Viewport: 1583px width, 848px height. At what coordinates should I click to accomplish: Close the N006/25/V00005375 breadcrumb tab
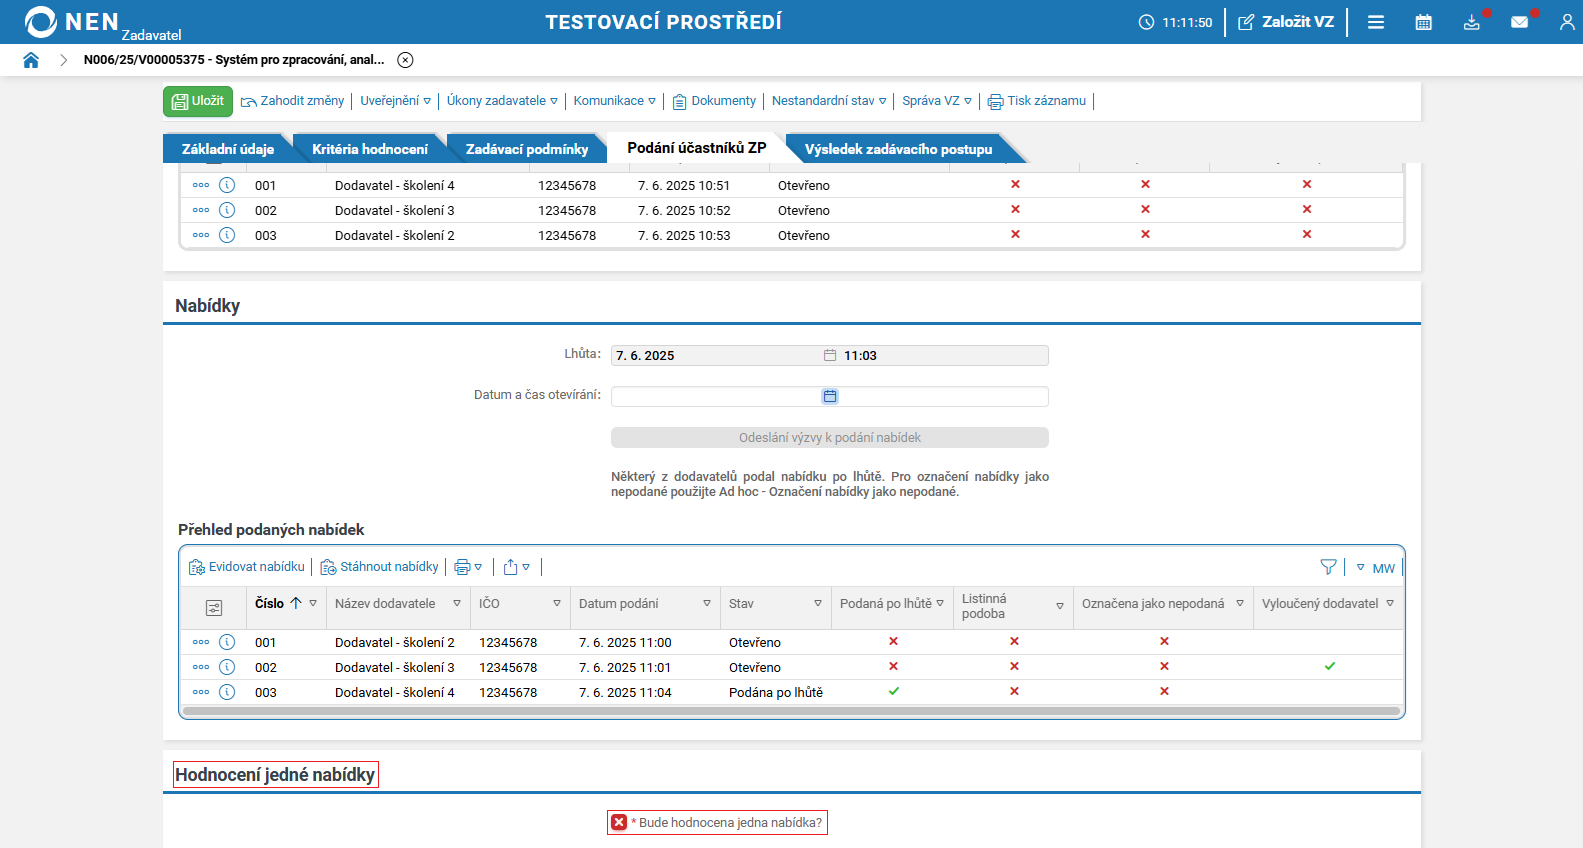[405, 60]
